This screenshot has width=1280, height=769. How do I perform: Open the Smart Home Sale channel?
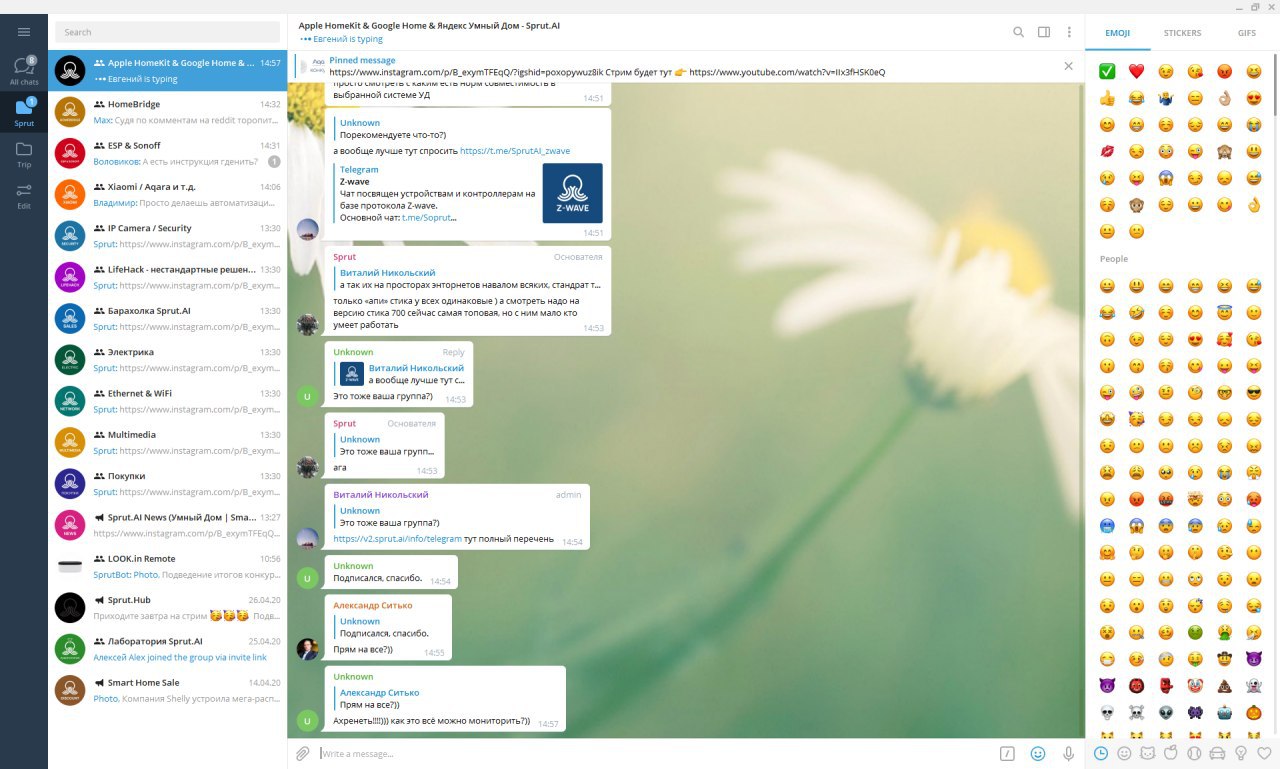click(167, 690)
